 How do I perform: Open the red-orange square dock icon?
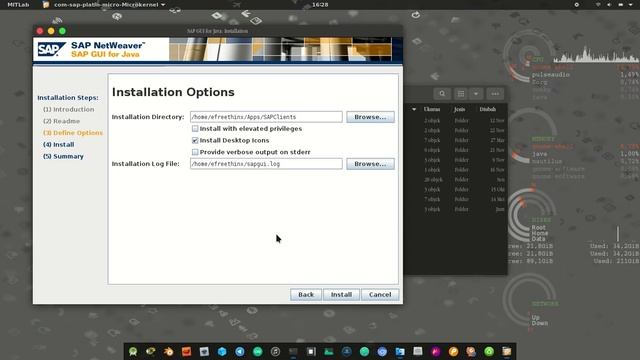click(187, 351)
